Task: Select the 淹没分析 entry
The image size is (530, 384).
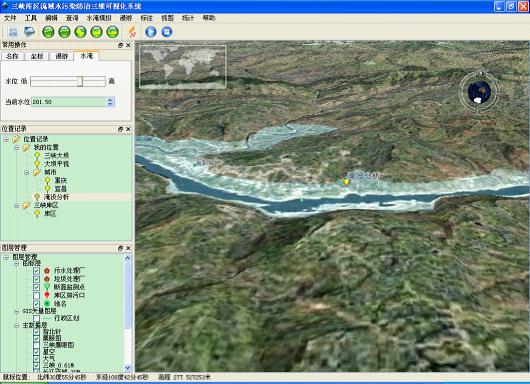Action: click(56, 197)
